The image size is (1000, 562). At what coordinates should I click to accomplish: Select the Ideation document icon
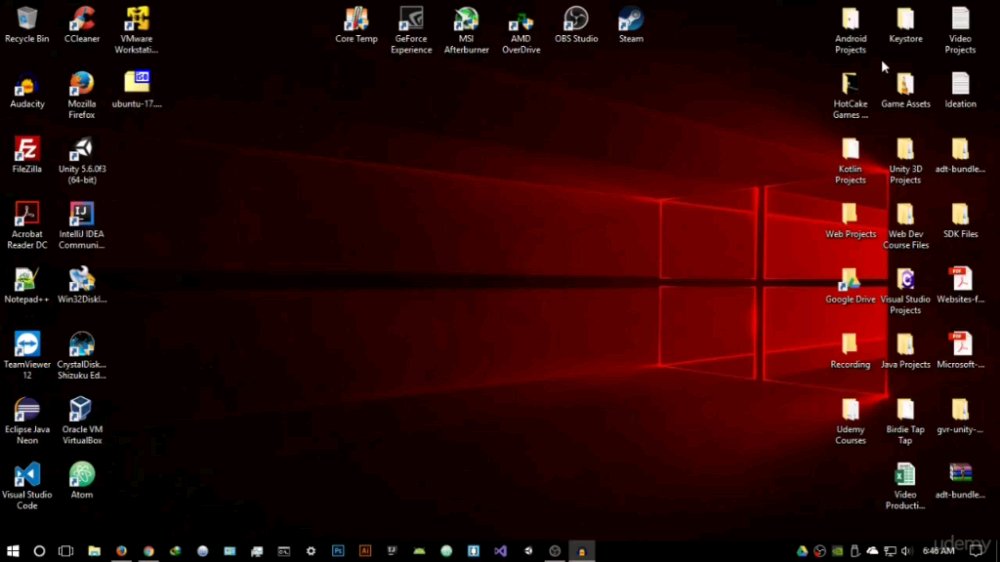(960, 89)
